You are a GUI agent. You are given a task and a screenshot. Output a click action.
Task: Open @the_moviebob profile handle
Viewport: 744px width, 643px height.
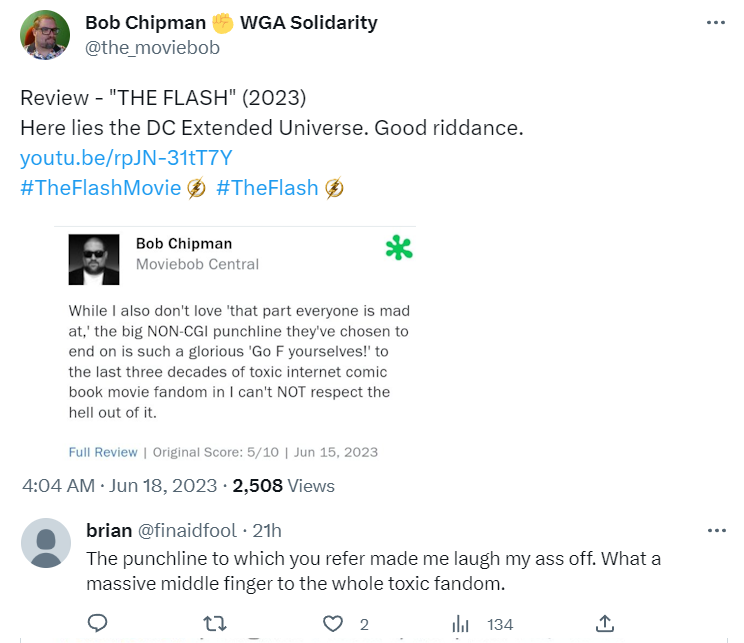pos(152,47)
